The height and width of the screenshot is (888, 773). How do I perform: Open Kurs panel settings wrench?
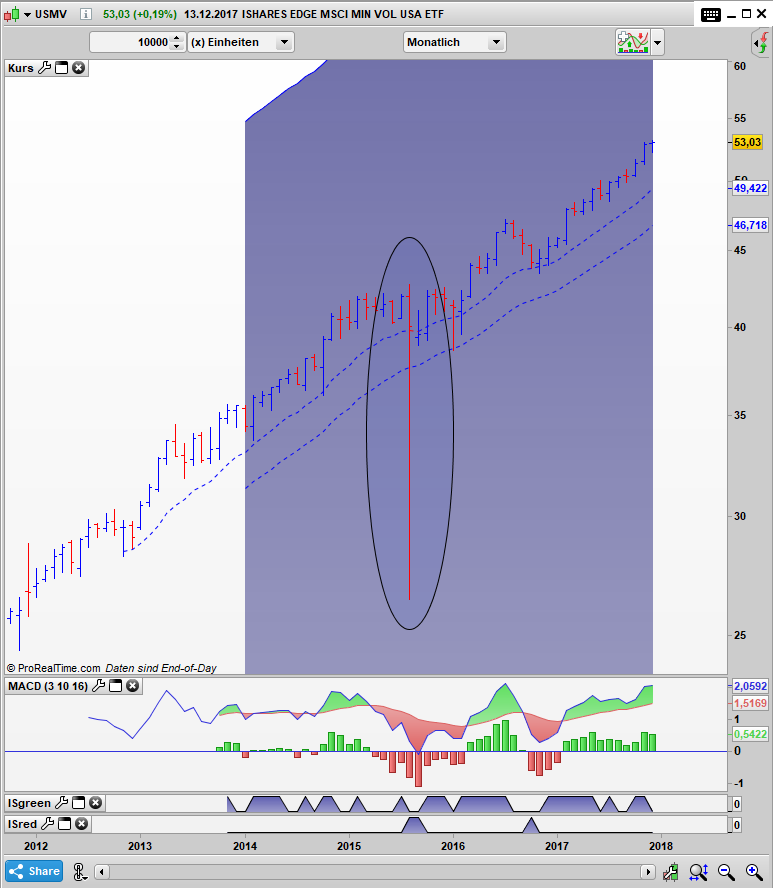pyautogui.click(x=44, y=68)
